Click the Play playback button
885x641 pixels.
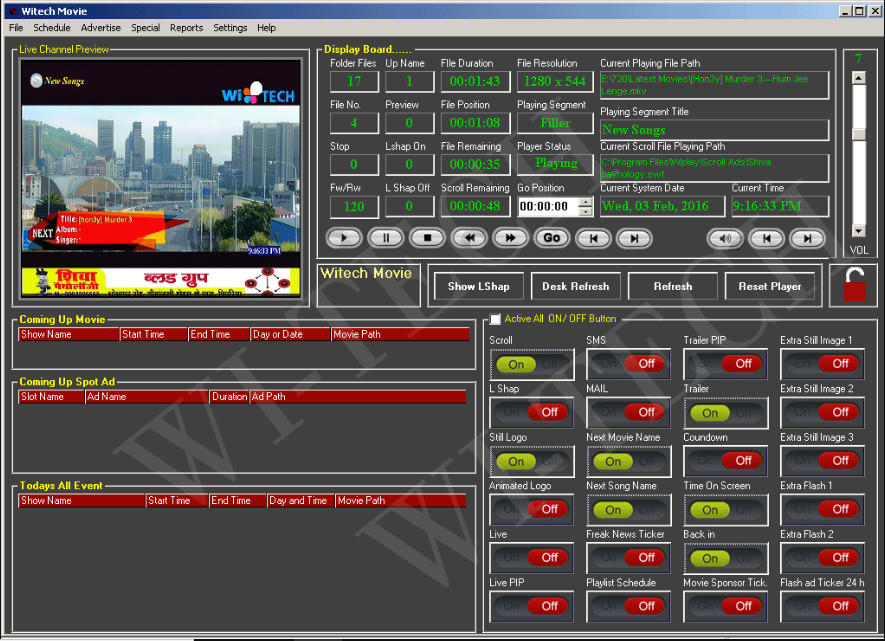[x=344, y=238]
